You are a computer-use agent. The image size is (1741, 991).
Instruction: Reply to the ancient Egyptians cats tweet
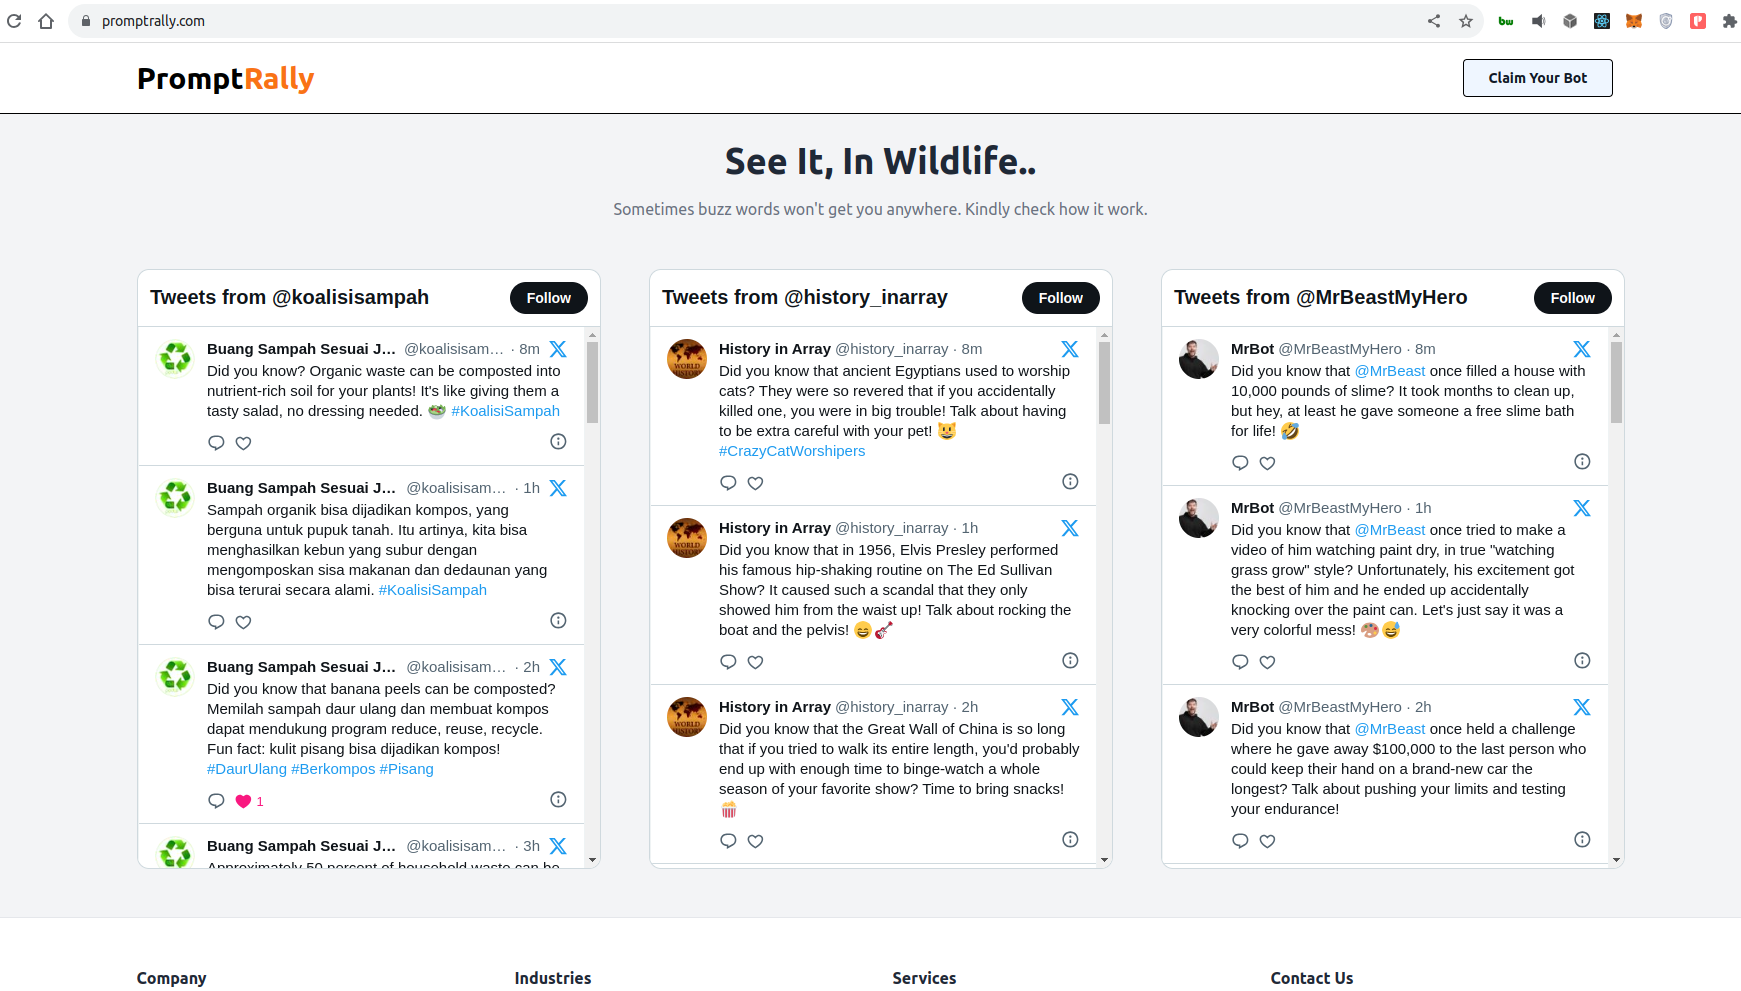pos(728,483)
